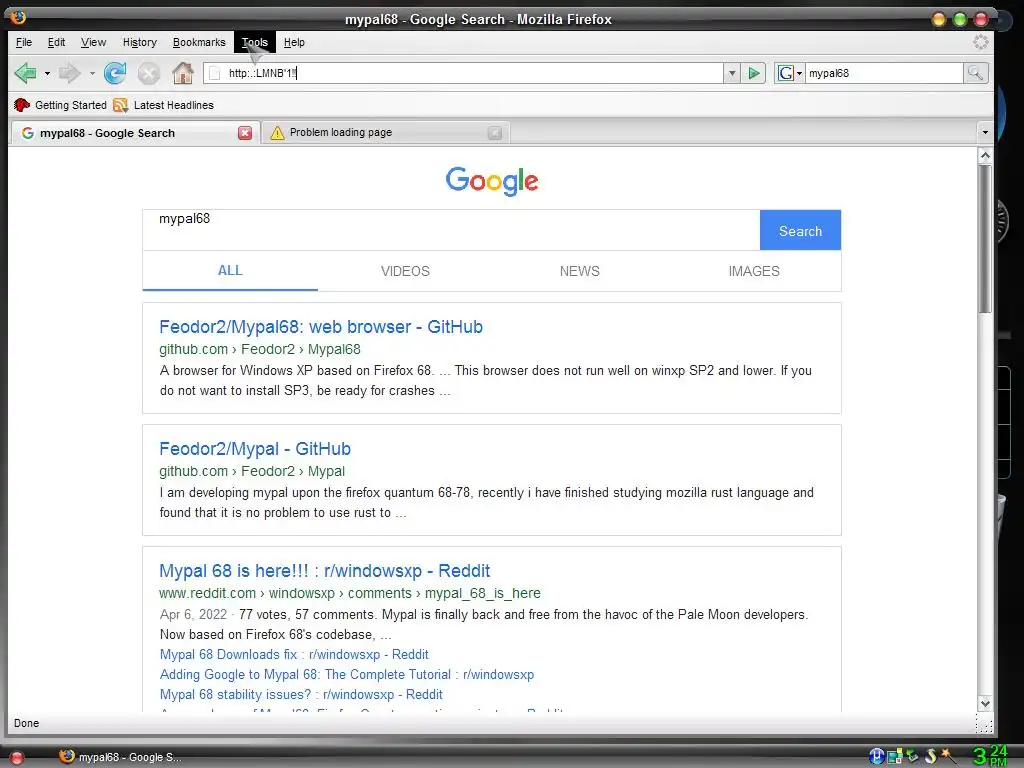This screenshot has height=768, width=1024.
Task: Open the list all tabs dropdown
Action: 985,133
